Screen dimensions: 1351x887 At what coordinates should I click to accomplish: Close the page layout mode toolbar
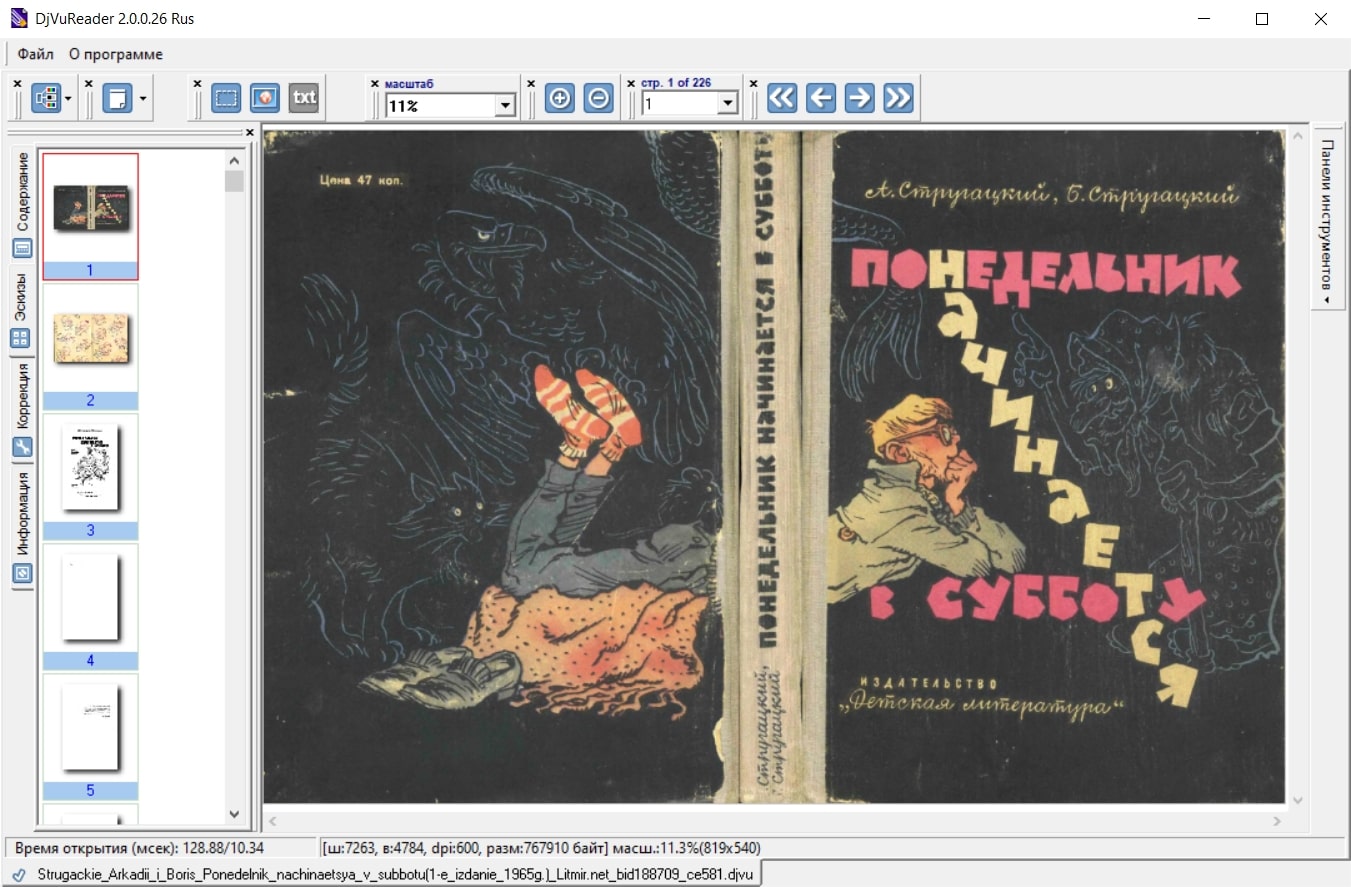click(x=18, y=84)
